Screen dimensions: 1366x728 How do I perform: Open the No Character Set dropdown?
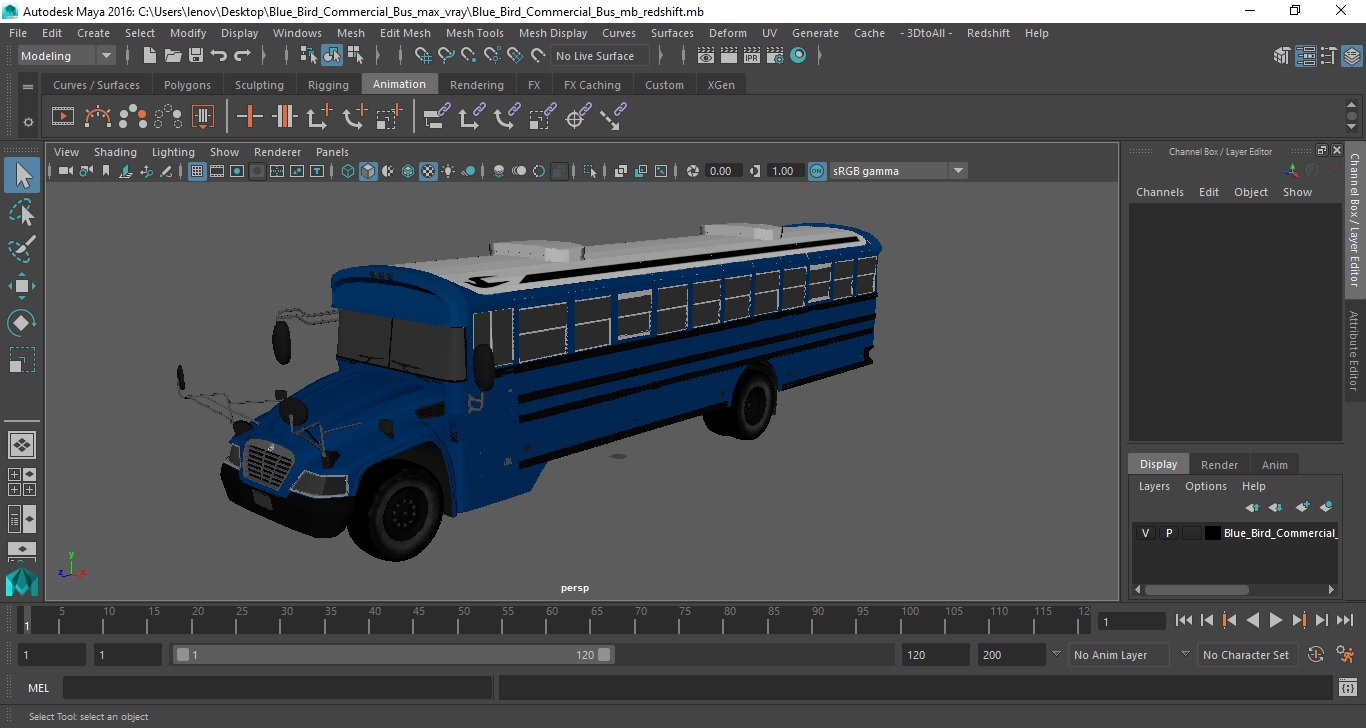coord(1246,655)
